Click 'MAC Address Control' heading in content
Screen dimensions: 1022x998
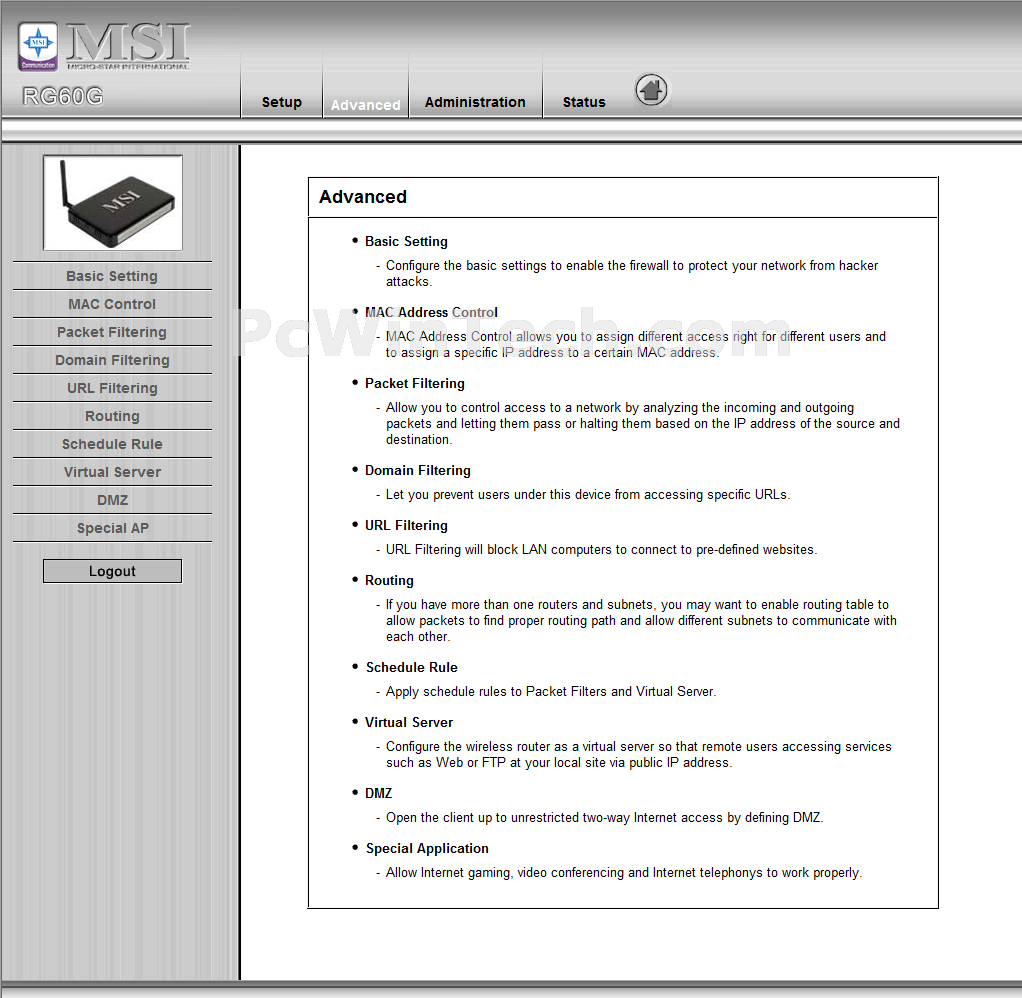click(431, 312)
